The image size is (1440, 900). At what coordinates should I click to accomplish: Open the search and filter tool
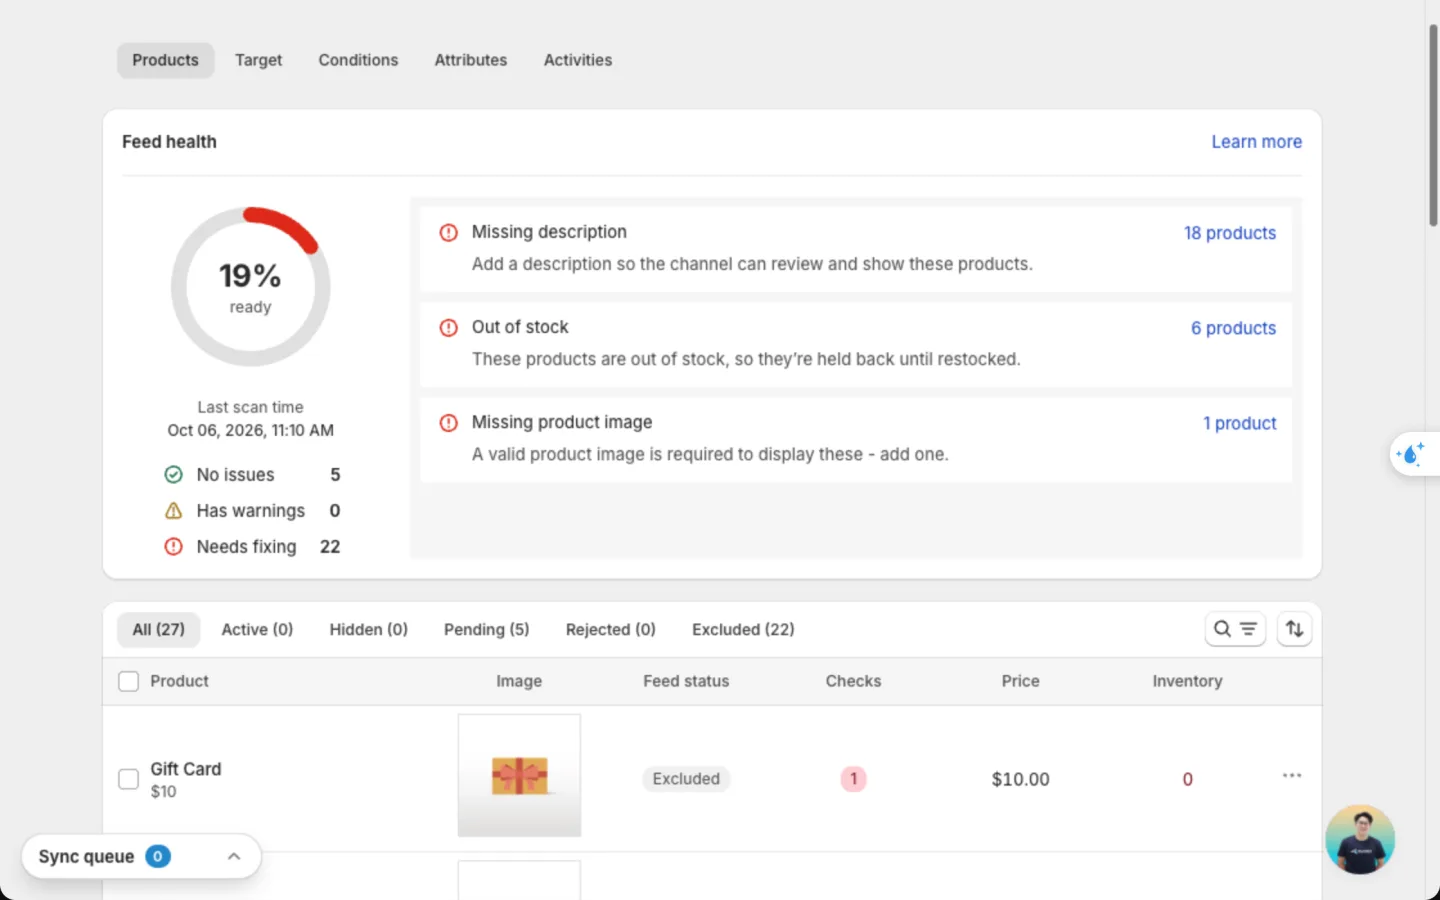click(1235, 629)
